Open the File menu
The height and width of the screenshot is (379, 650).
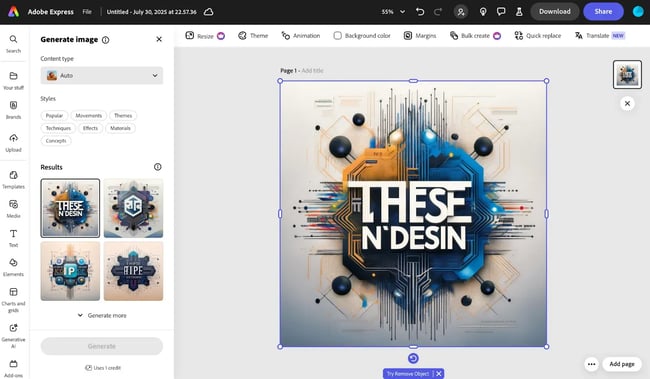pos(87,12)
